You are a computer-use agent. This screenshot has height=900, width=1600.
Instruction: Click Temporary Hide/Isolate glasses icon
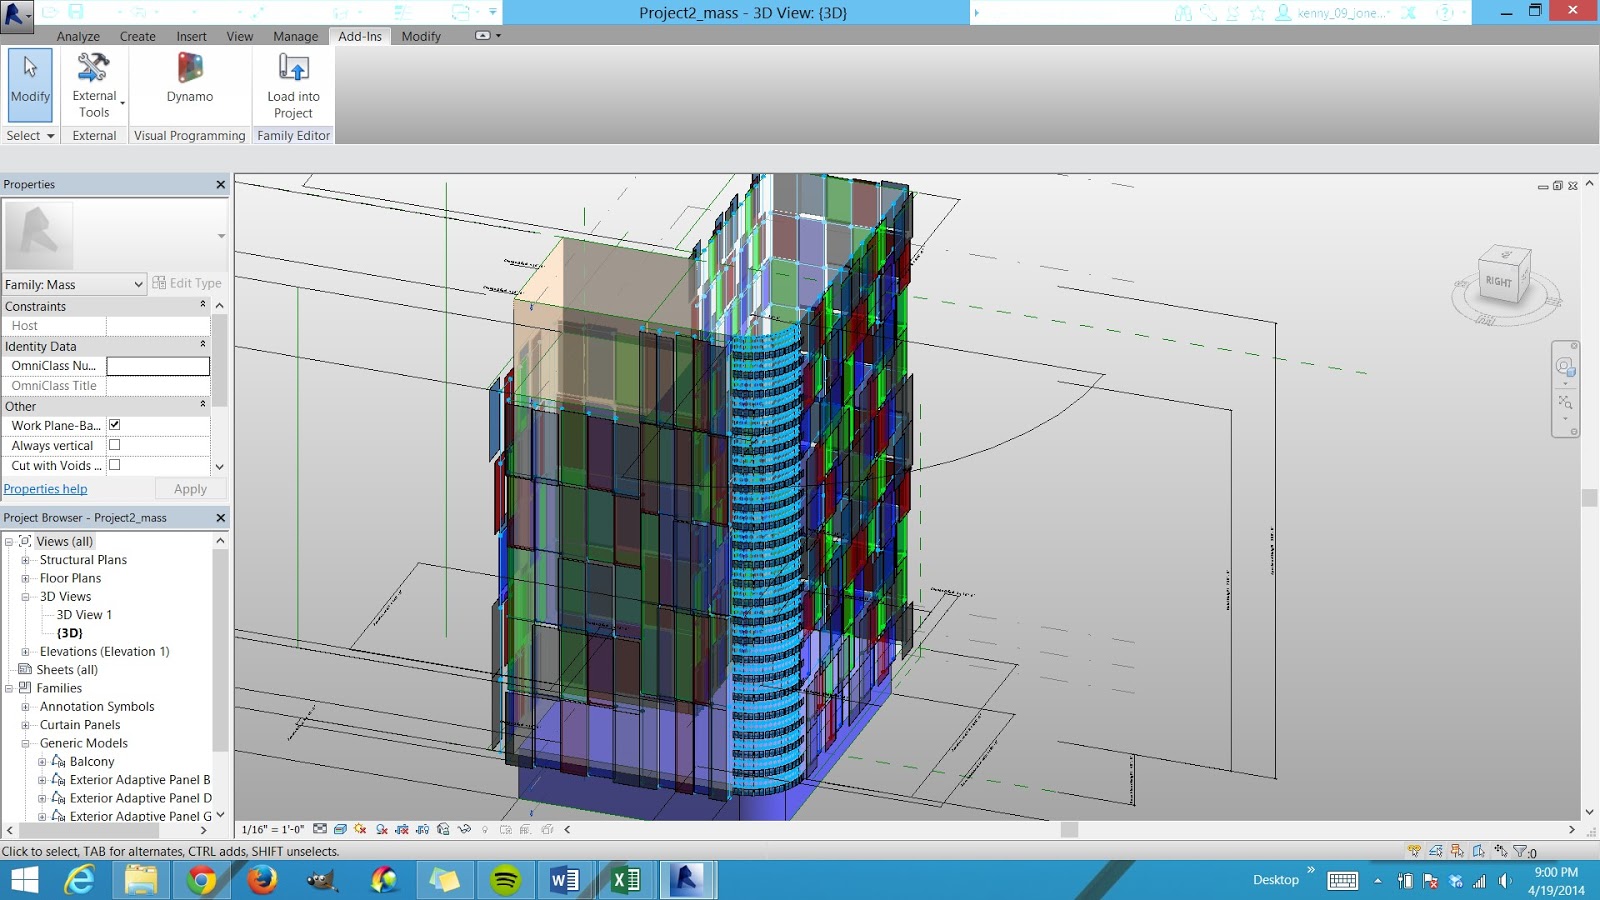click(x=463, y=829)
